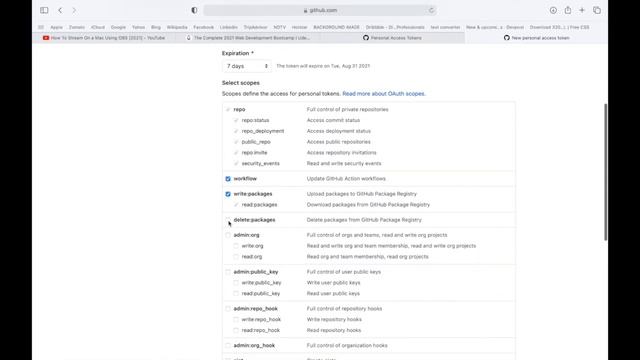Open the LinkedIn bookmark

point(229,27)
